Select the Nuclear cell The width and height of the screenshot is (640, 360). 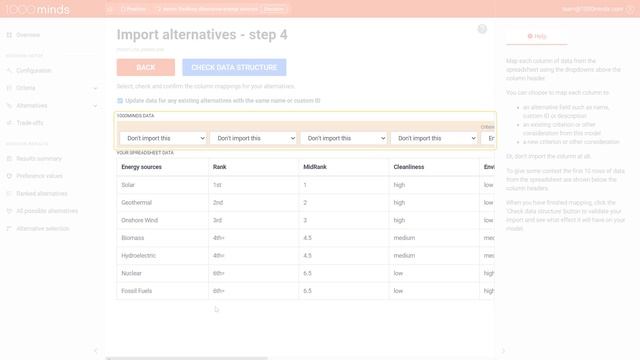[162, 273]
